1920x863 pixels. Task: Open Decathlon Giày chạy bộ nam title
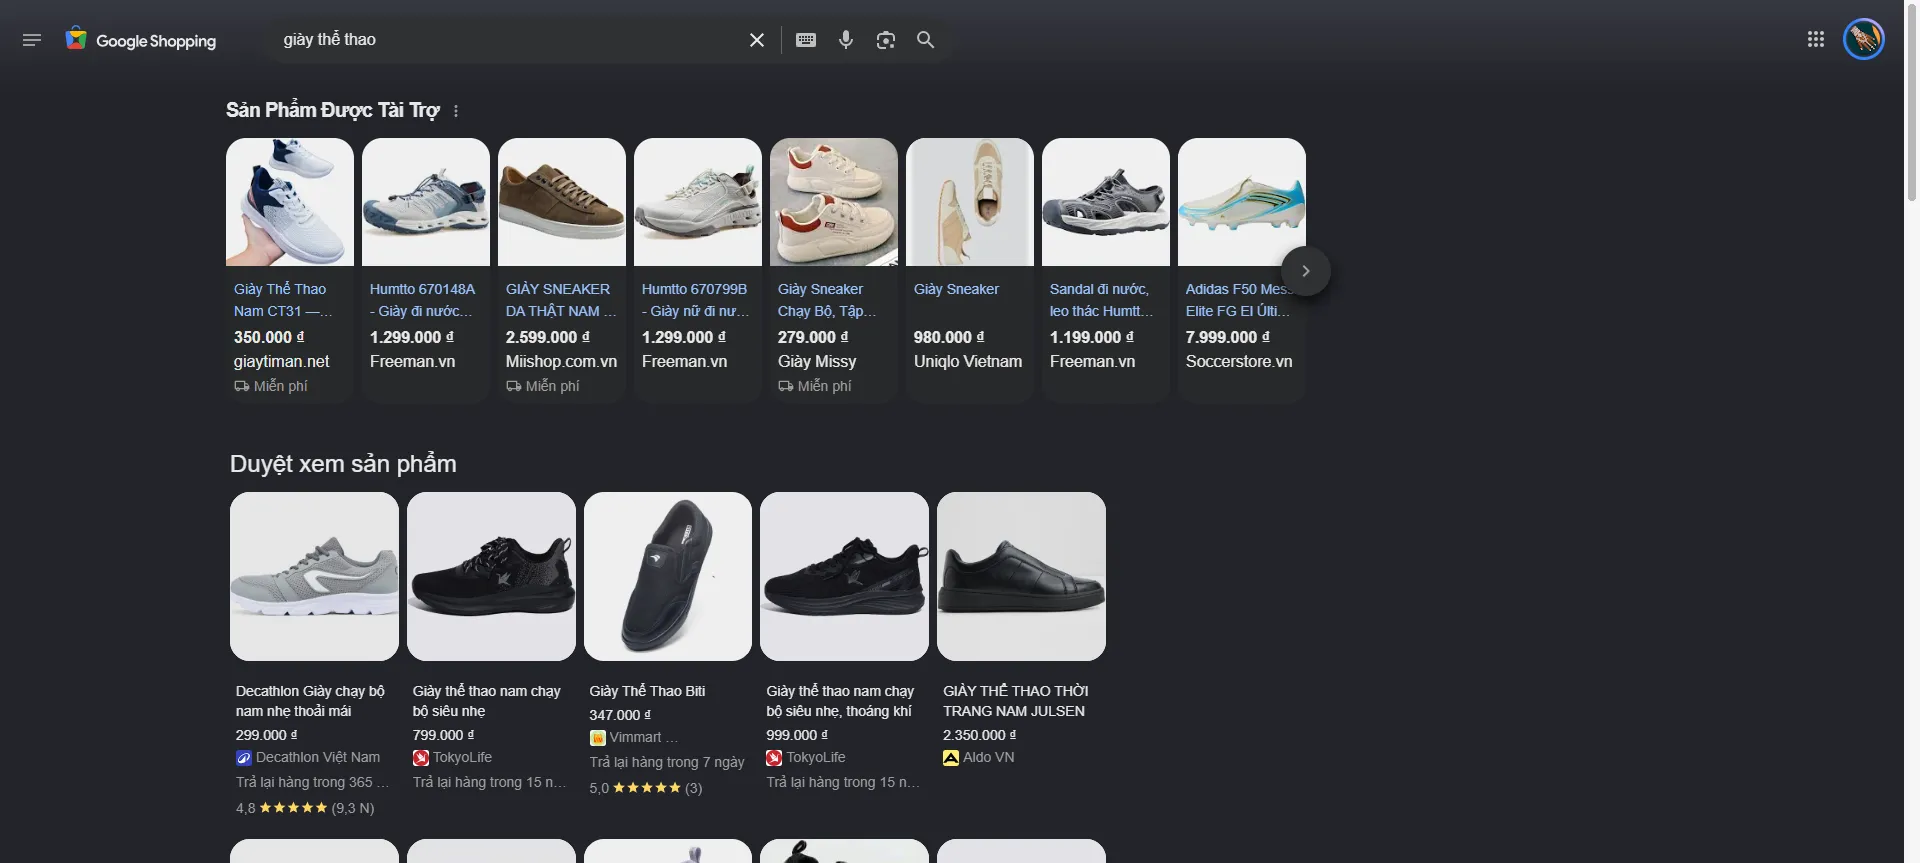pyautogui.click(x=310, y=701)
